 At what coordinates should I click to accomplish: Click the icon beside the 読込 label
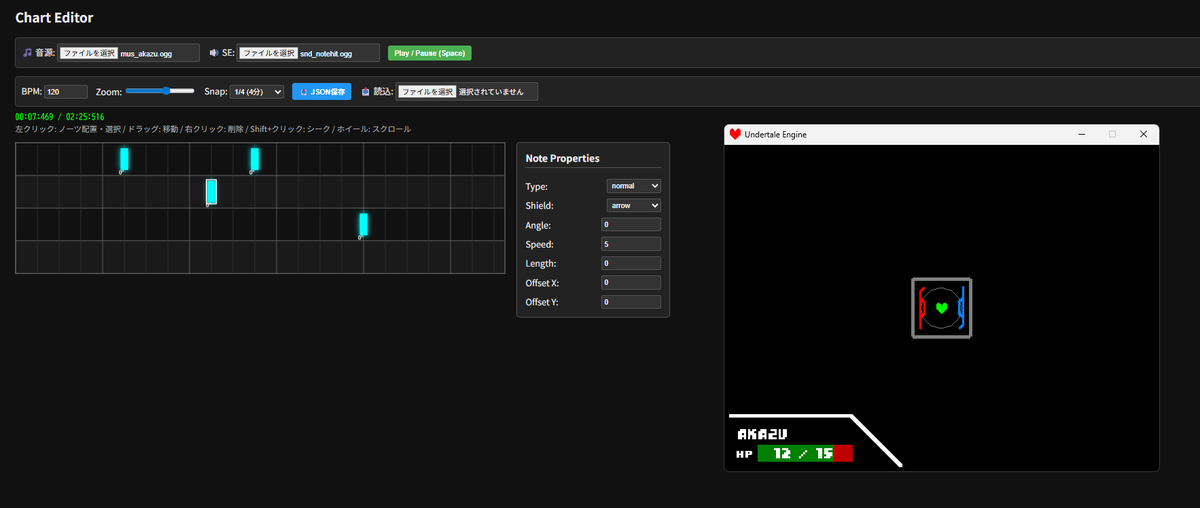click(366, 92)
